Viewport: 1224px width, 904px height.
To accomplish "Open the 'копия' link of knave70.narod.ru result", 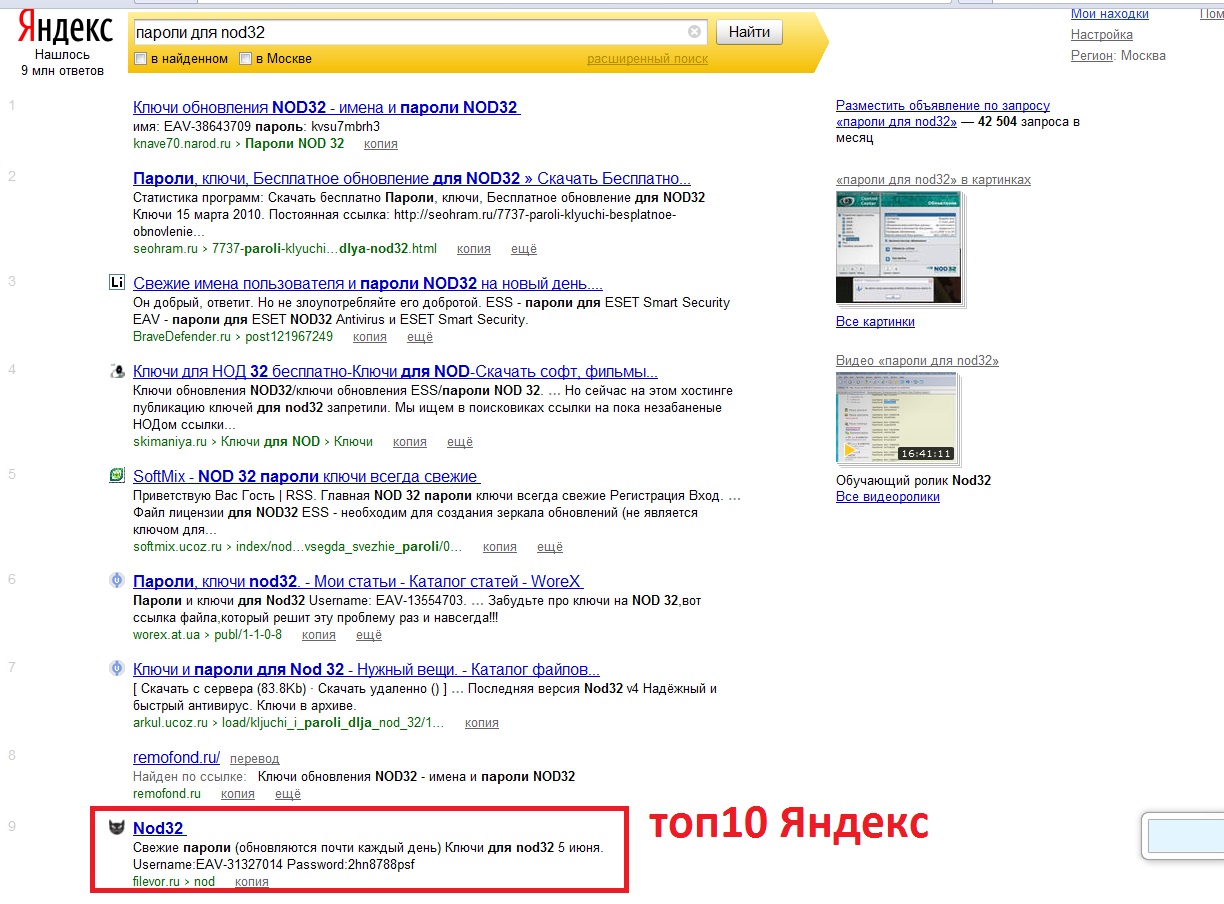I will pos(381,144).
